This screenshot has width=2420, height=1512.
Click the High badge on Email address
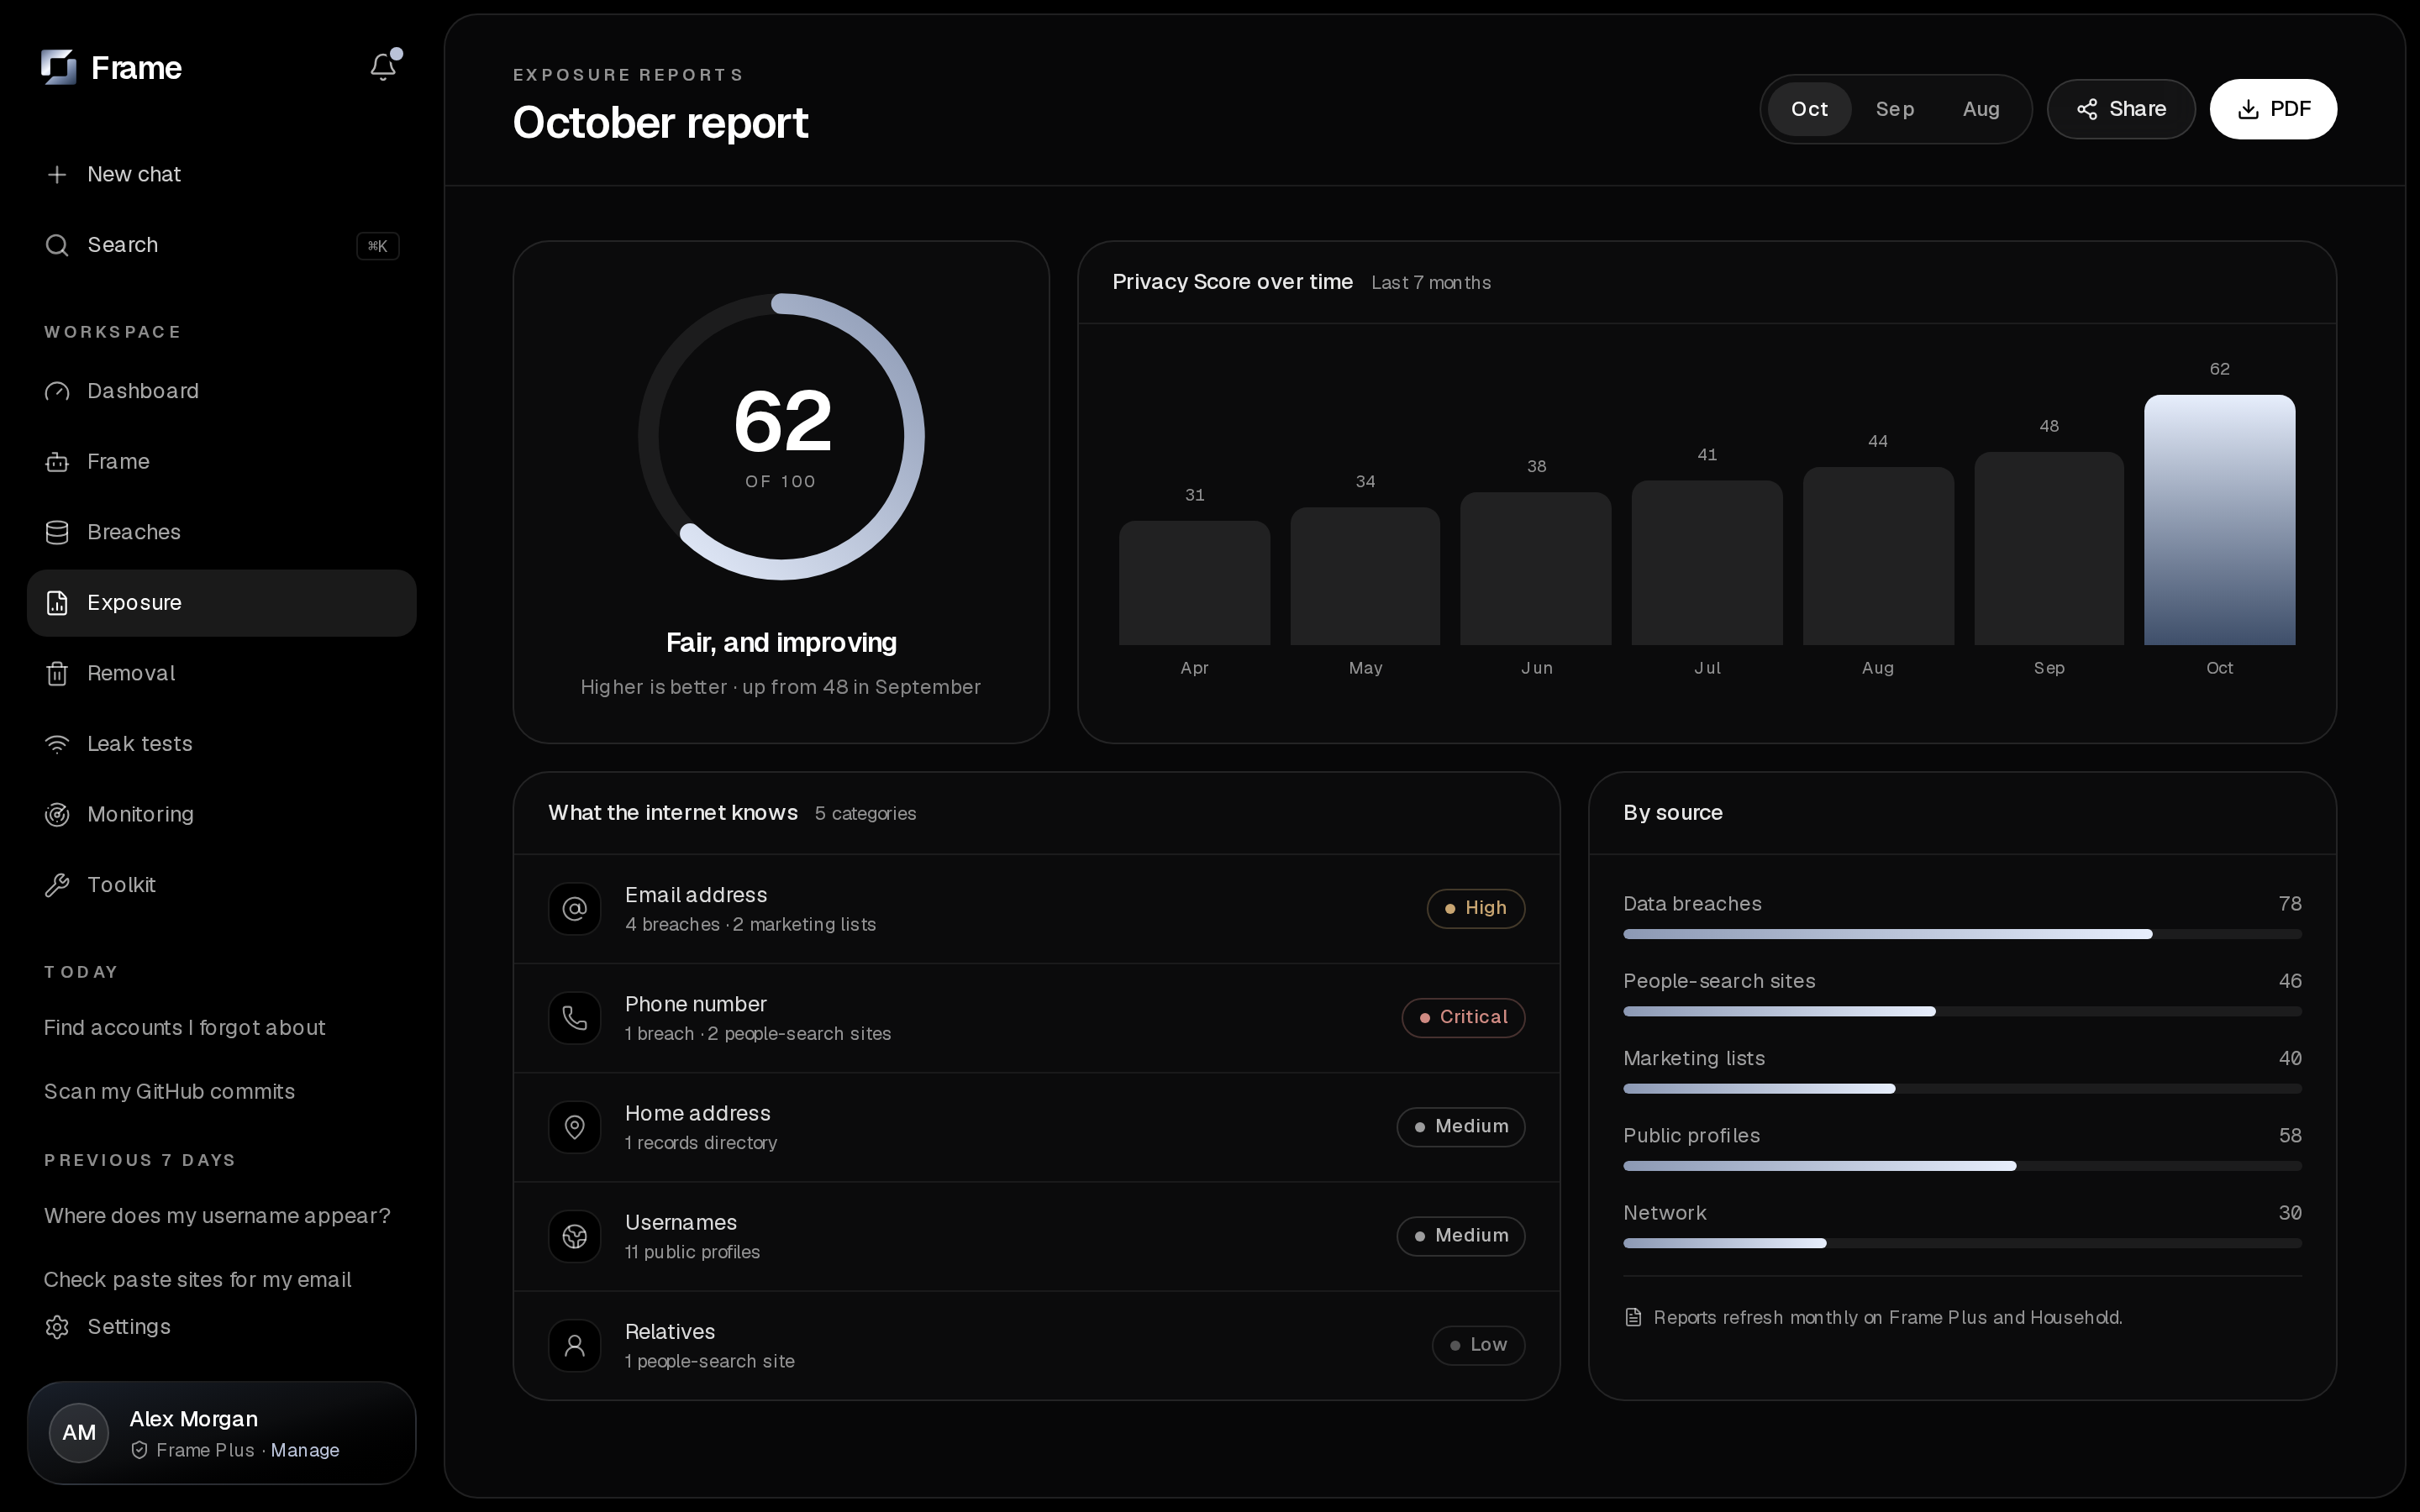1476,908
